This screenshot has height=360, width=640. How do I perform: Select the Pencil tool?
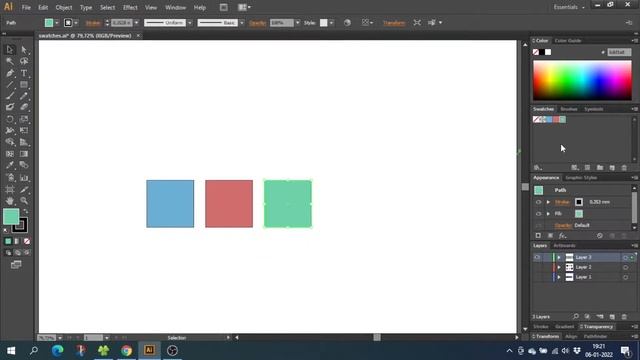[24, 96]
